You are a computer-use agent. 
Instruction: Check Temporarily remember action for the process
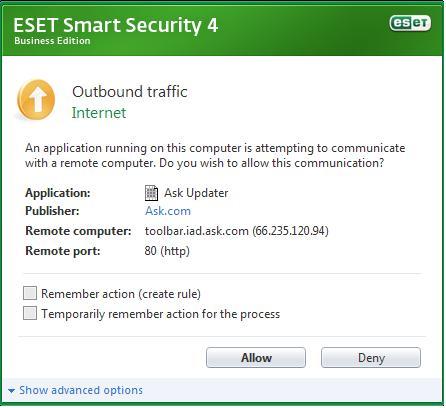pos(30,313)
